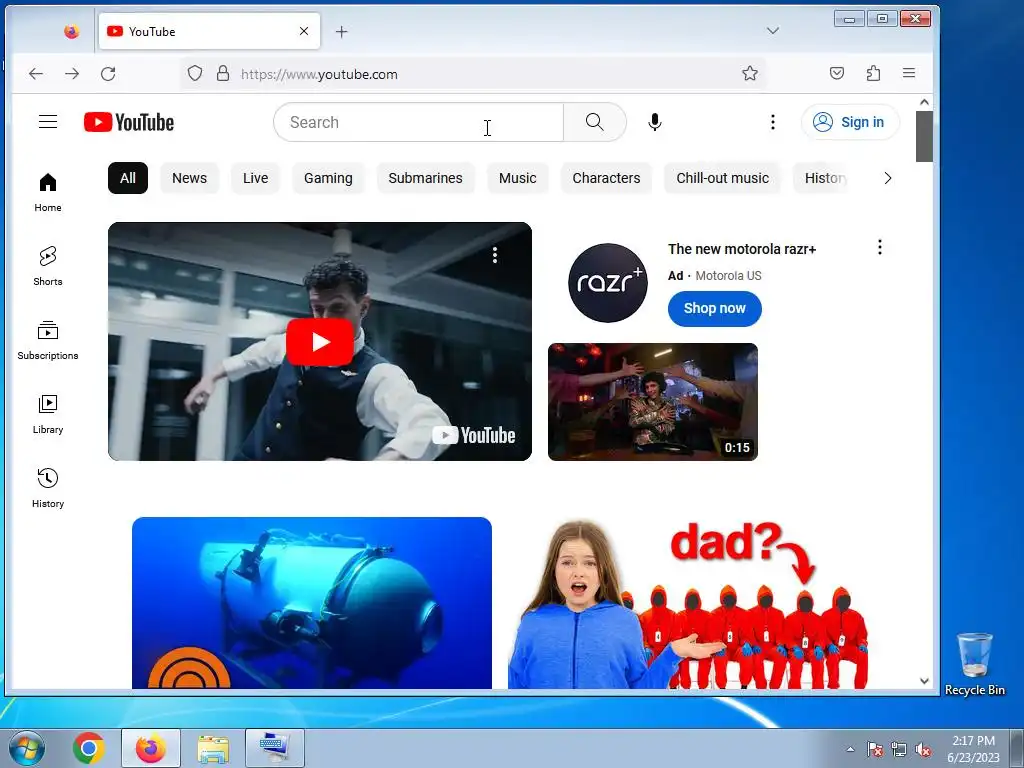
Task: Show hidden system tray icons
Action: coord(850,749)
